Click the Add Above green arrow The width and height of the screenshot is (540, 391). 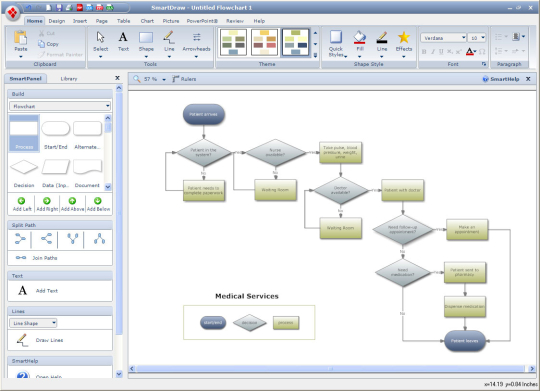coord(72,201)
